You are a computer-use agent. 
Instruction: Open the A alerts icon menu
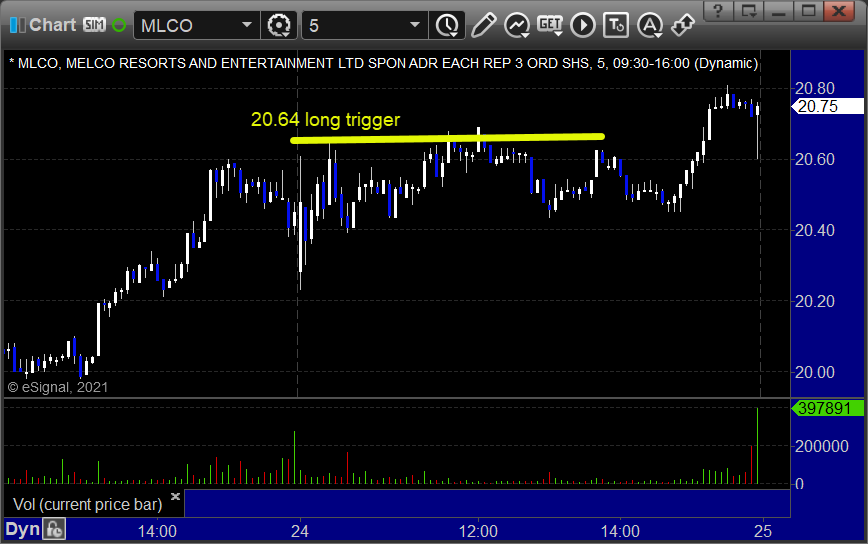point(650,25)
